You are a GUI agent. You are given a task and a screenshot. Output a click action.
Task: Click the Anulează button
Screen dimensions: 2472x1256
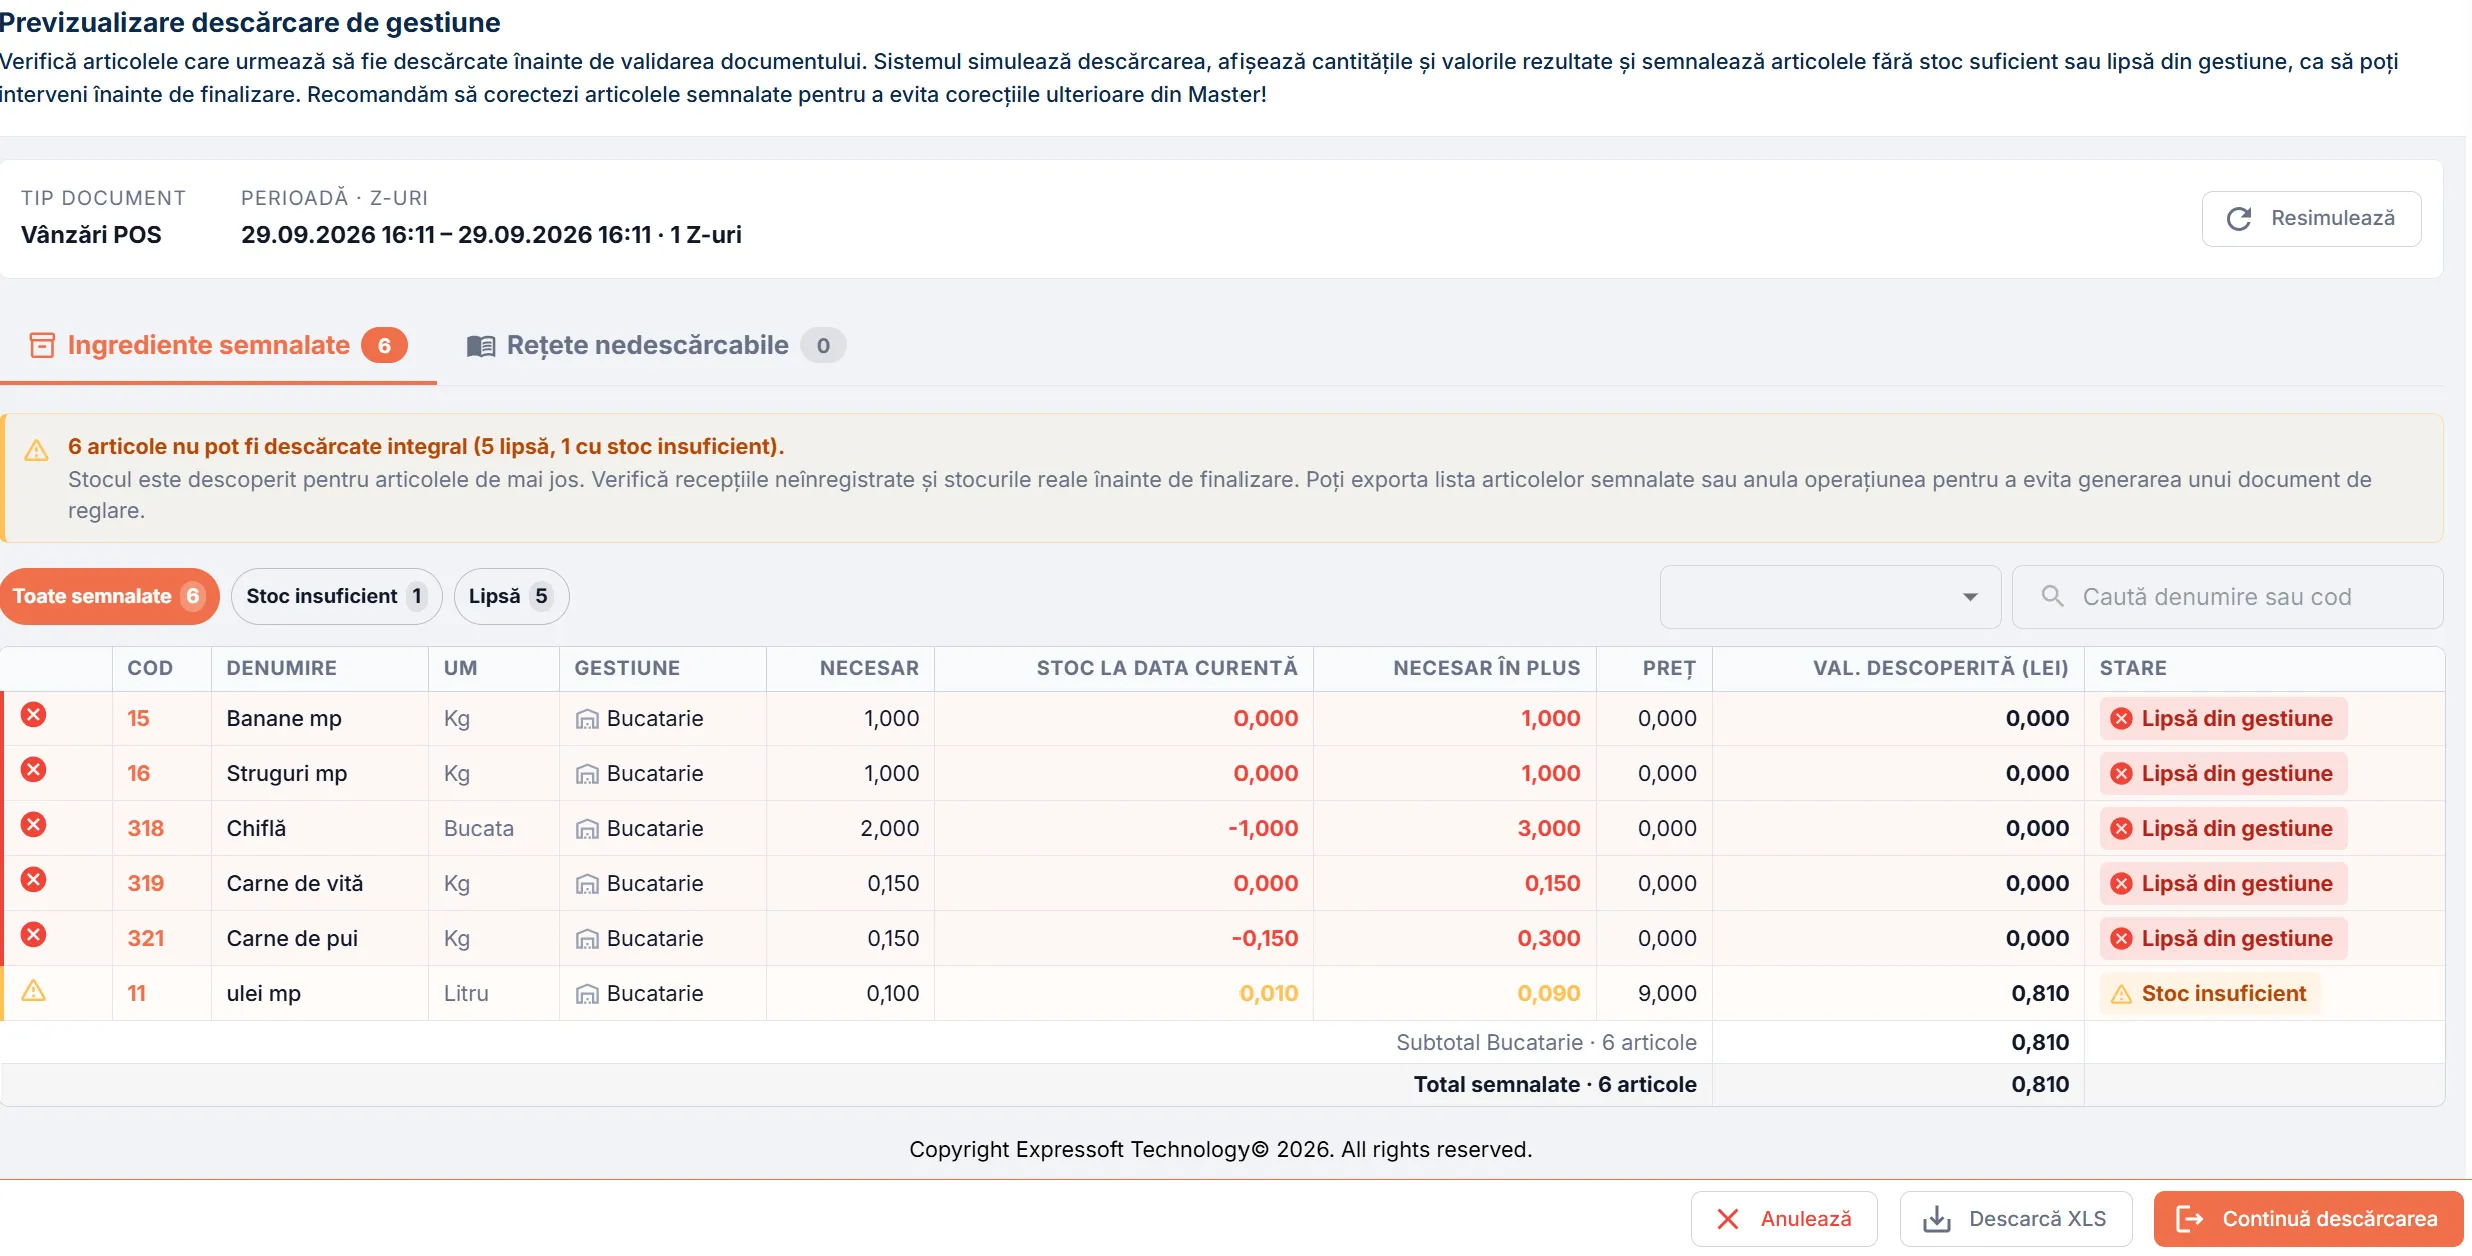tap(1784, 1219)
